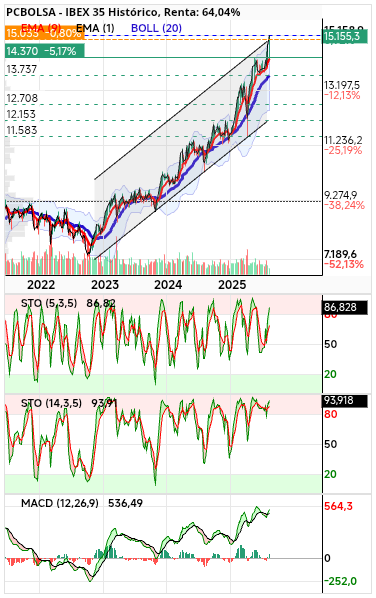This screenshot has width=376, height=598.
Task: Click the orange 15.035 -0,80% level tag
Action: [x=45, y=33]
